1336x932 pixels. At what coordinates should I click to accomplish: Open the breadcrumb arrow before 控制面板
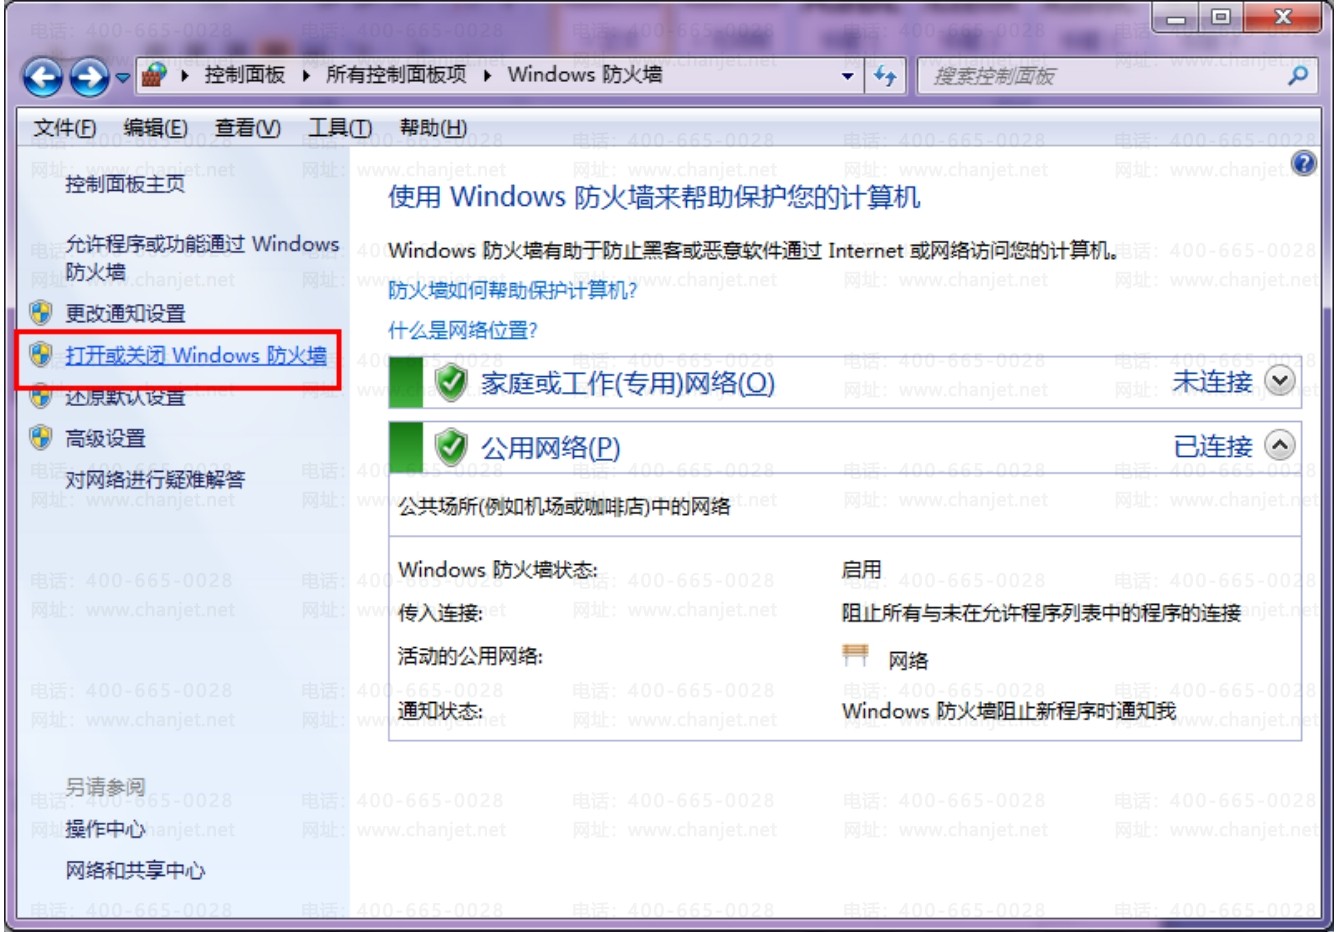point(185,75)
